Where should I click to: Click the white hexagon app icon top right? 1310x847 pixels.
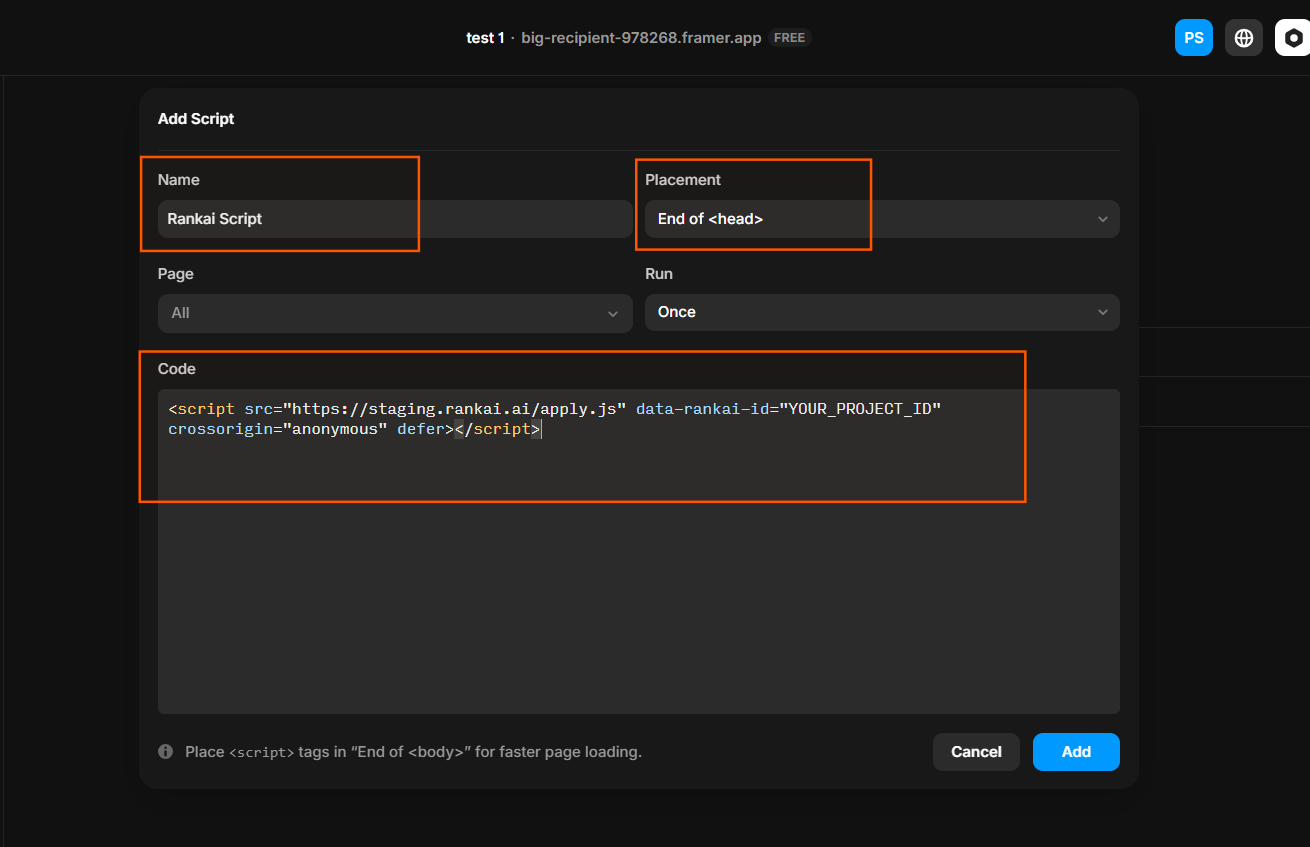[x=1293, y=37]
